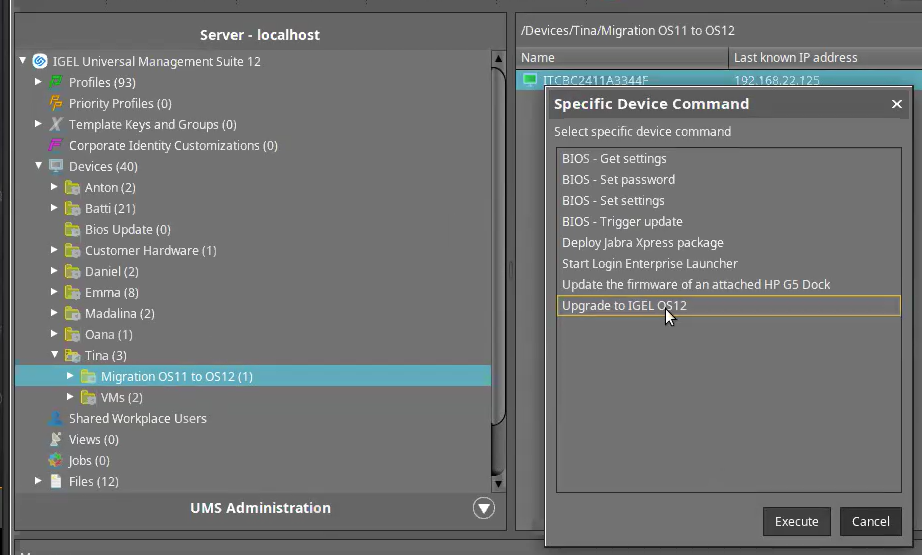Click the tree scrollbar down arrow
The height and width of the screenshot is (555, 922).
click(x=498, y=484)
